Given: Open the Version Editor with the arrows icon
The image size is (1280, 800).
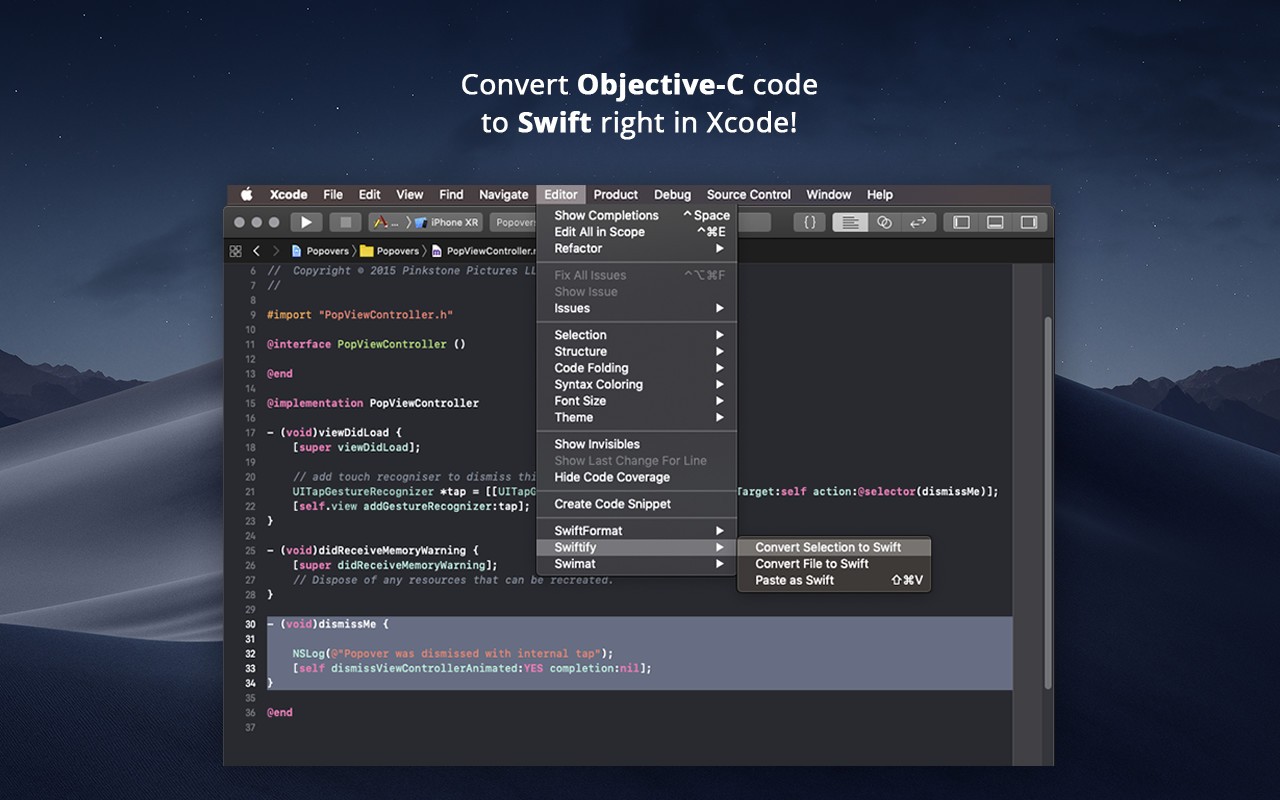Looking at the screenshot, I should [918, 221].
